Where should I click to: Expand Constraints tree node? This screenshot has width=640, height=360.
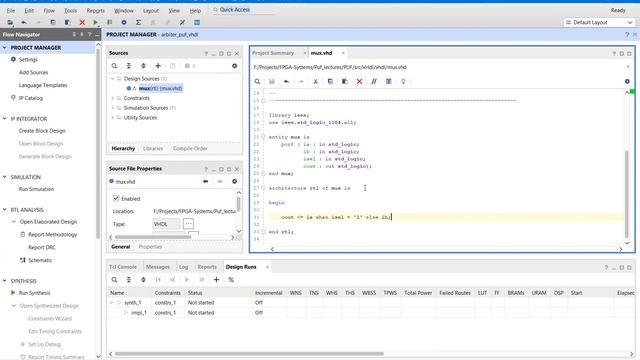click(x=113, y=98)
